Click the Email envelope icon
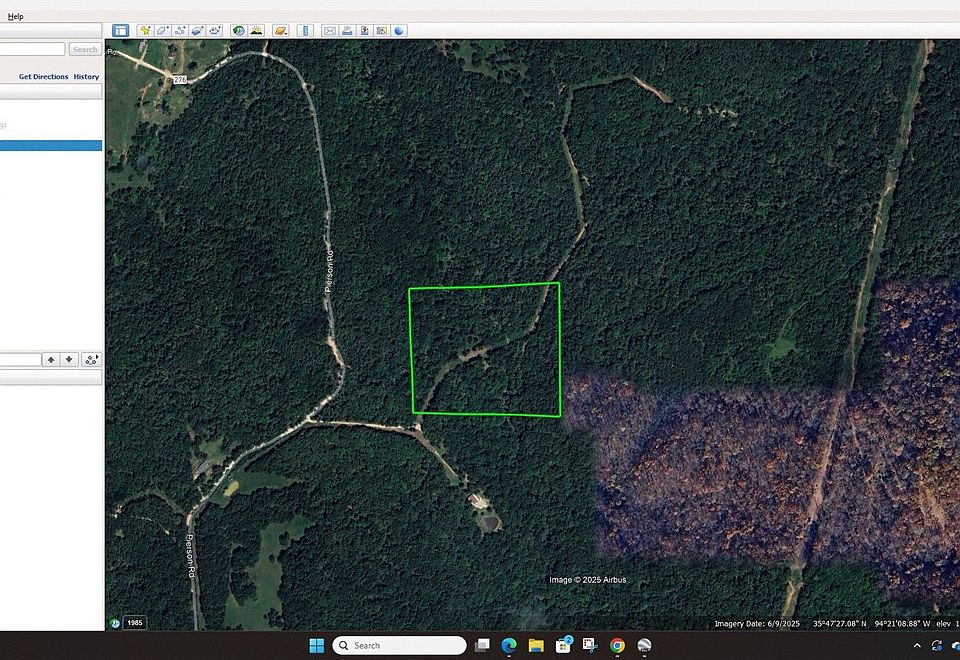The width and height of the screenshot is (960, 660). pyautogui.click(x=329, y=31)
